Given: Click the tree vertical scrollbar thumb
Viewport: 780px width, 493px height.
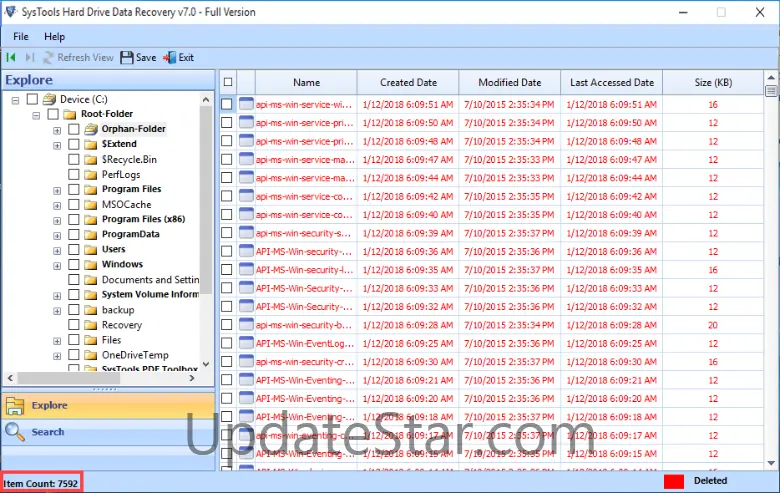Looking at the screenshot, I should (206, 199).
